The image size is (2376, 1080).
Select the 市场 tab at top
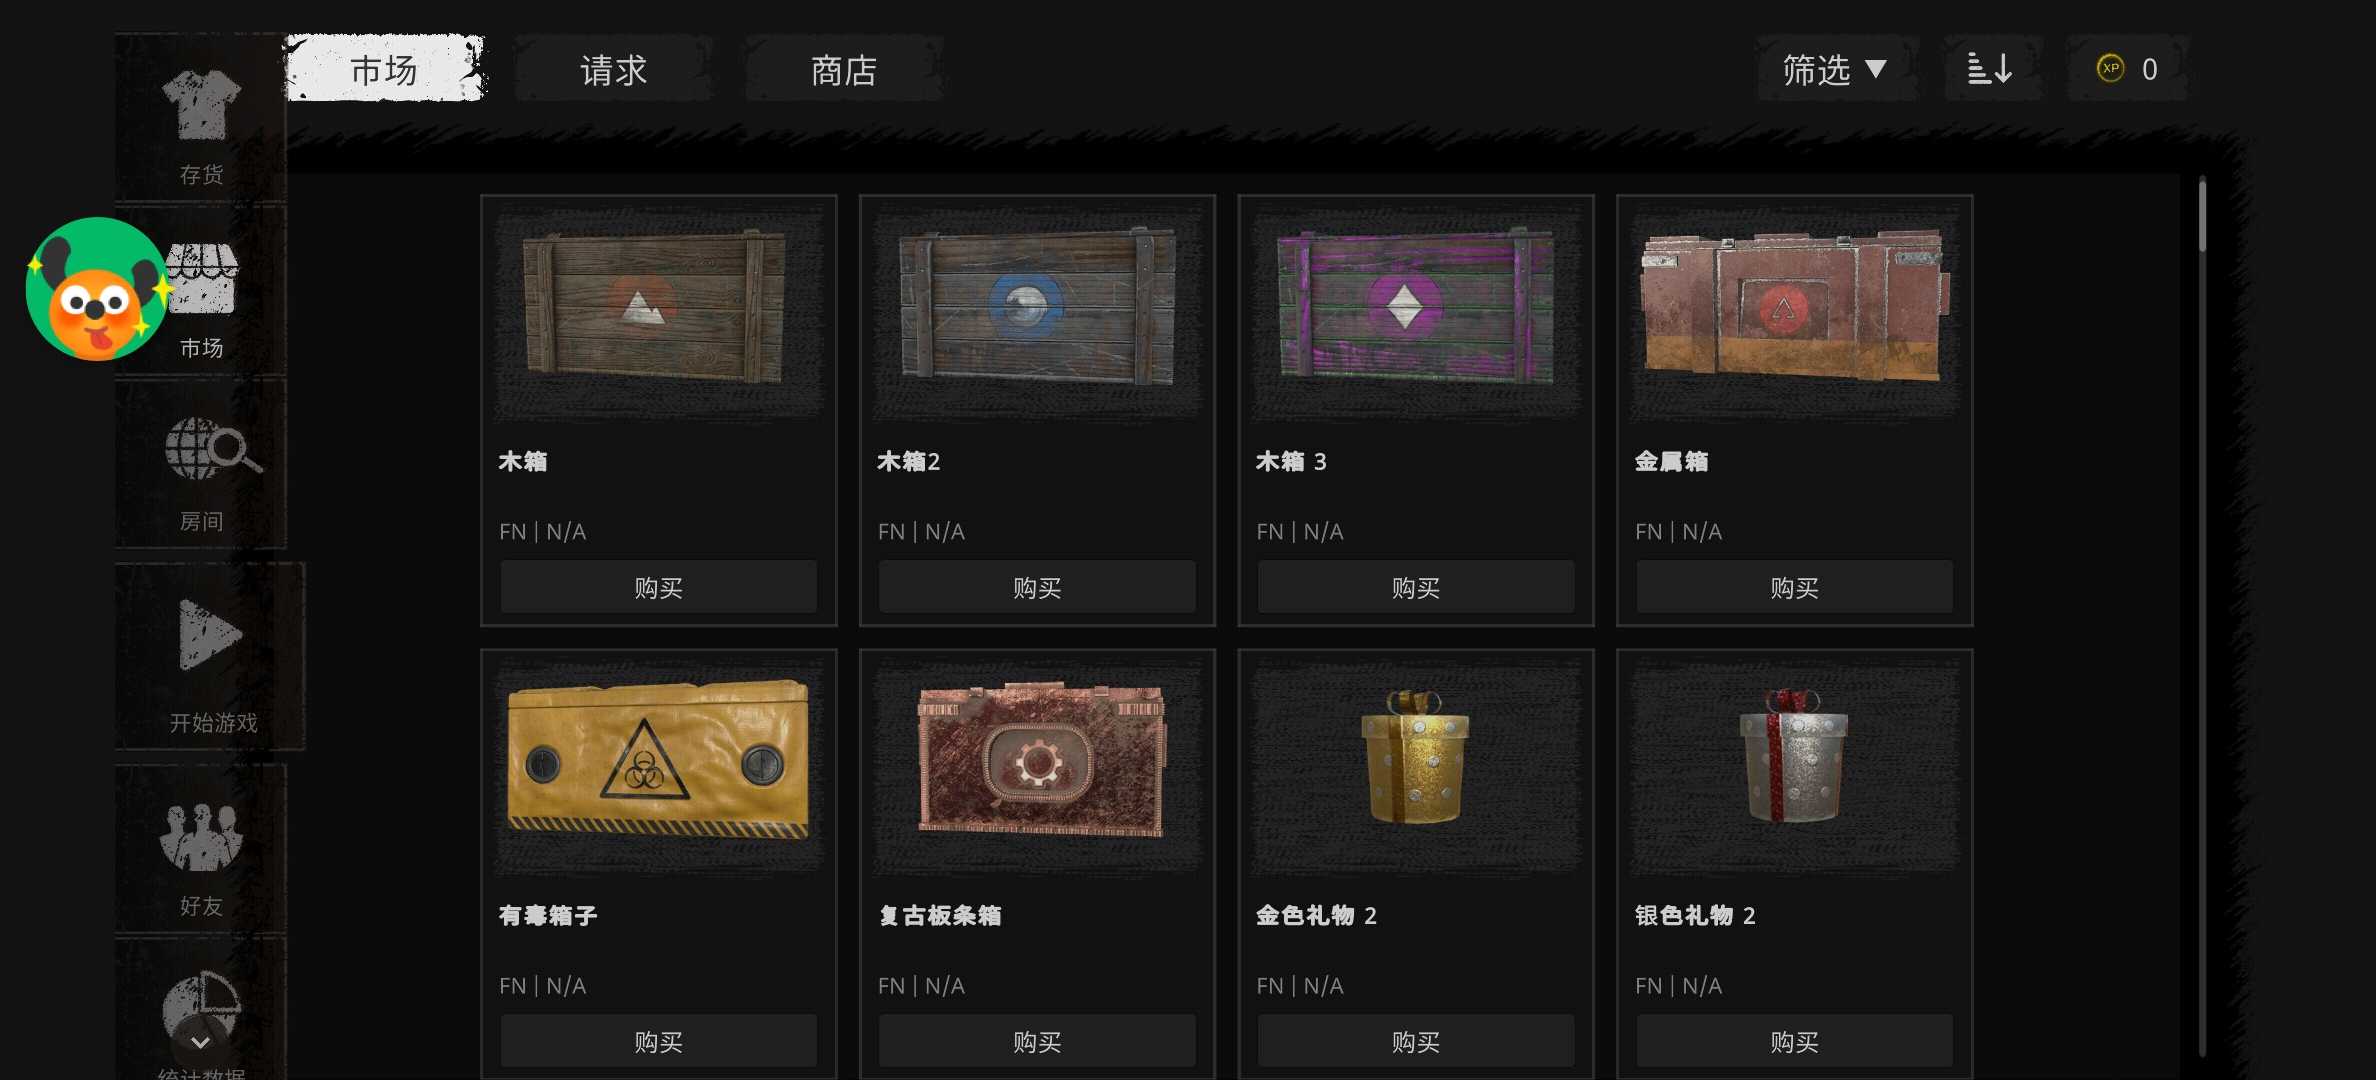click(385, 69)
